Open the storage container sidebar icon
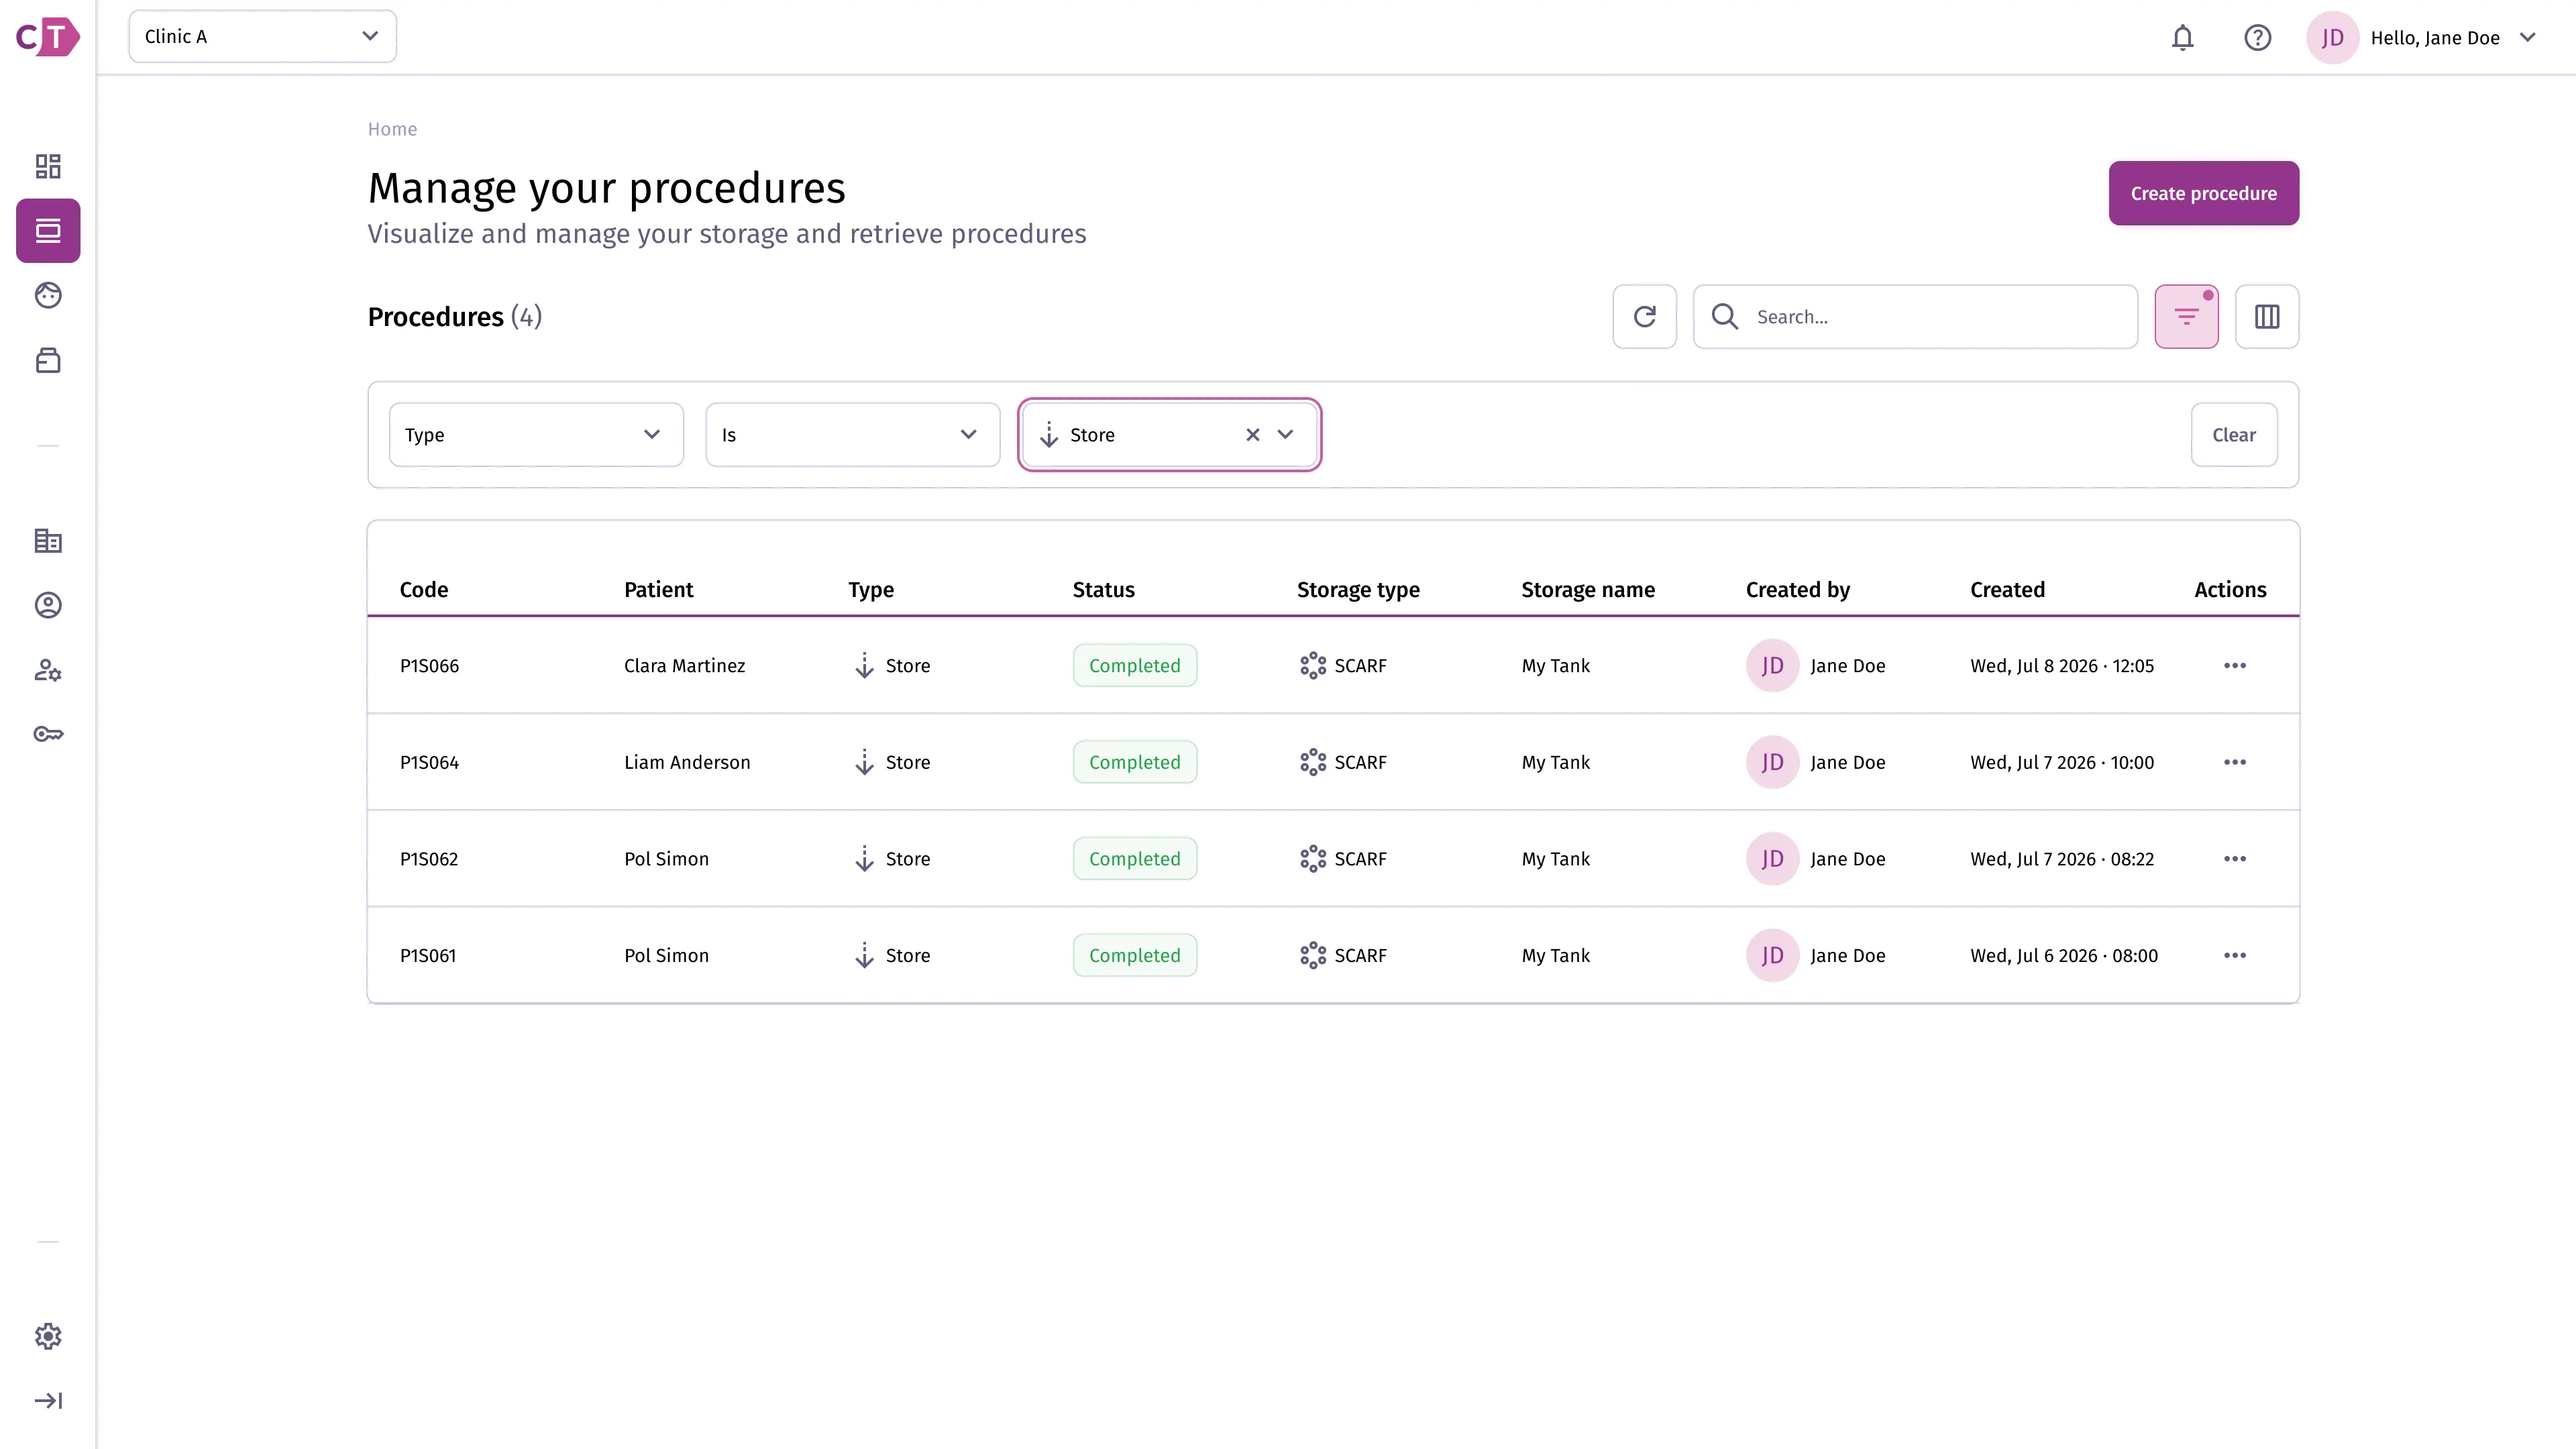The width and height of the screenshot is (2576, 1449). (48, 360)
